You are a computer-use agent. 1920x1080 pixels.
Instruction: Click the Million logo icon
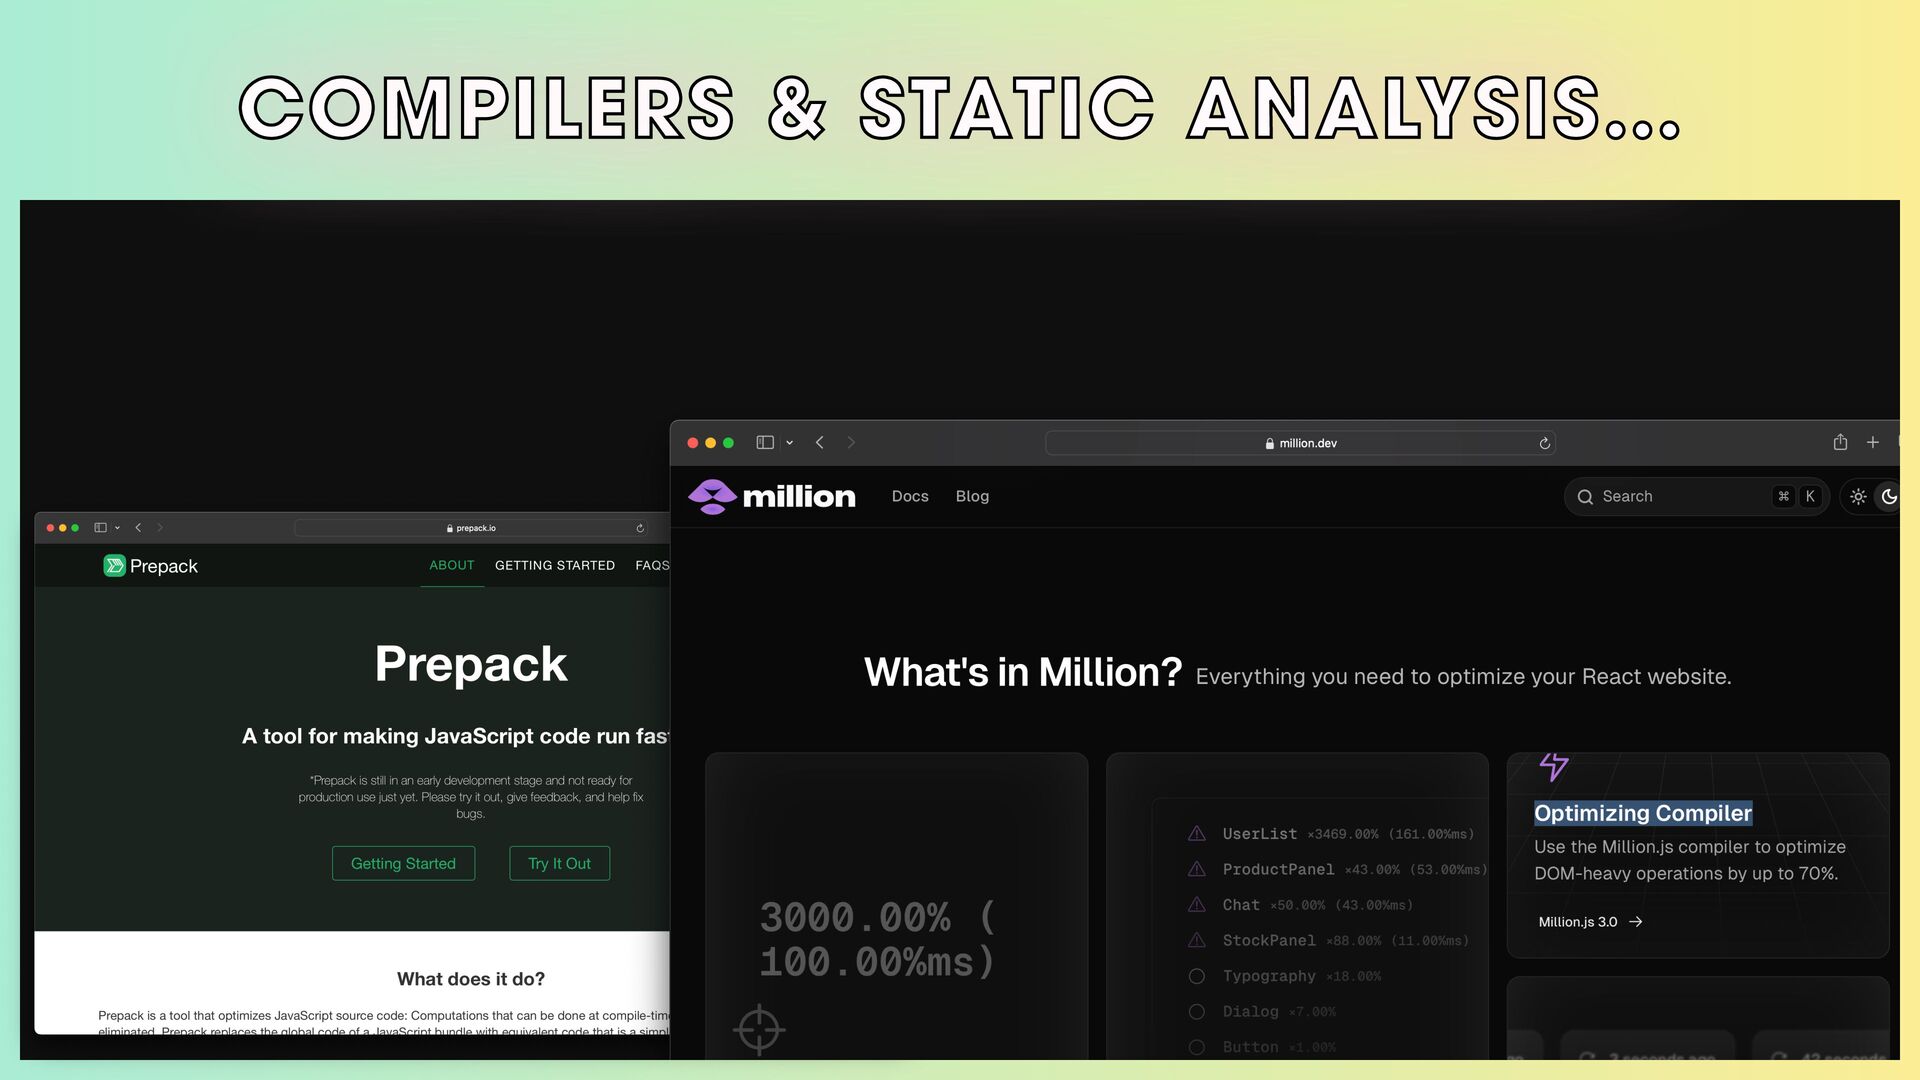[712, 496]
